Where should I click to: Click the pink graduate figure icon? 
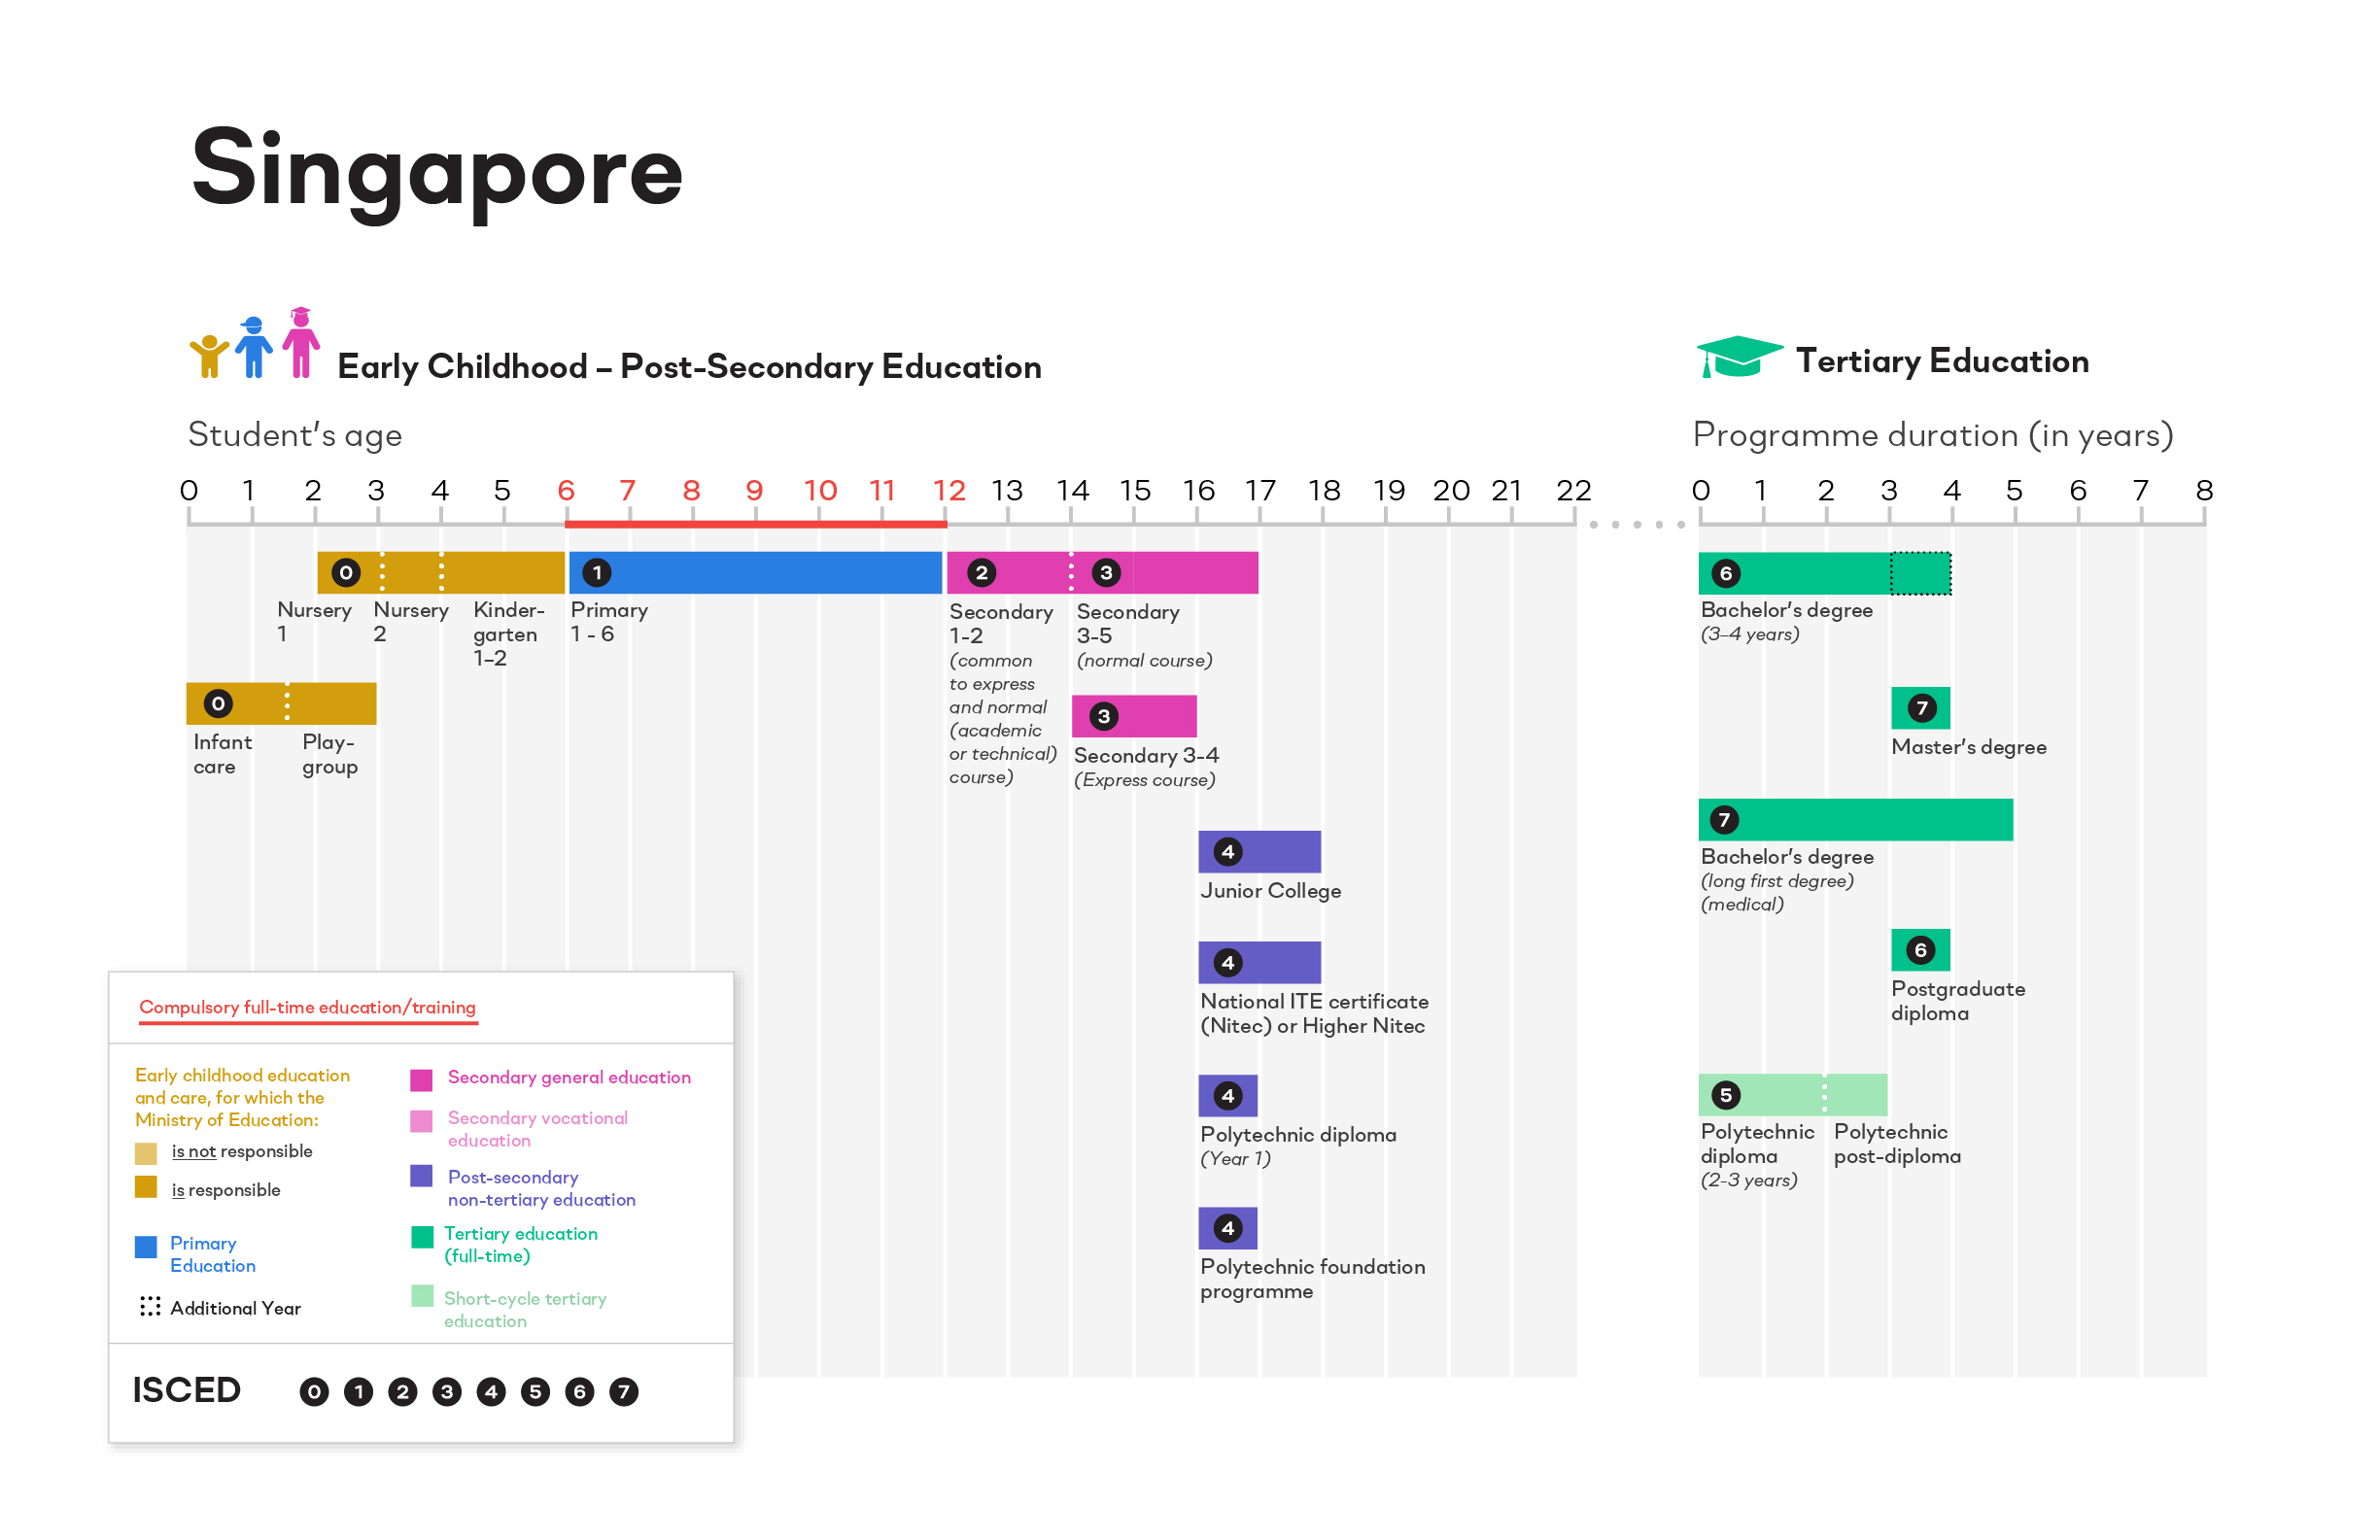pos(300,342)
